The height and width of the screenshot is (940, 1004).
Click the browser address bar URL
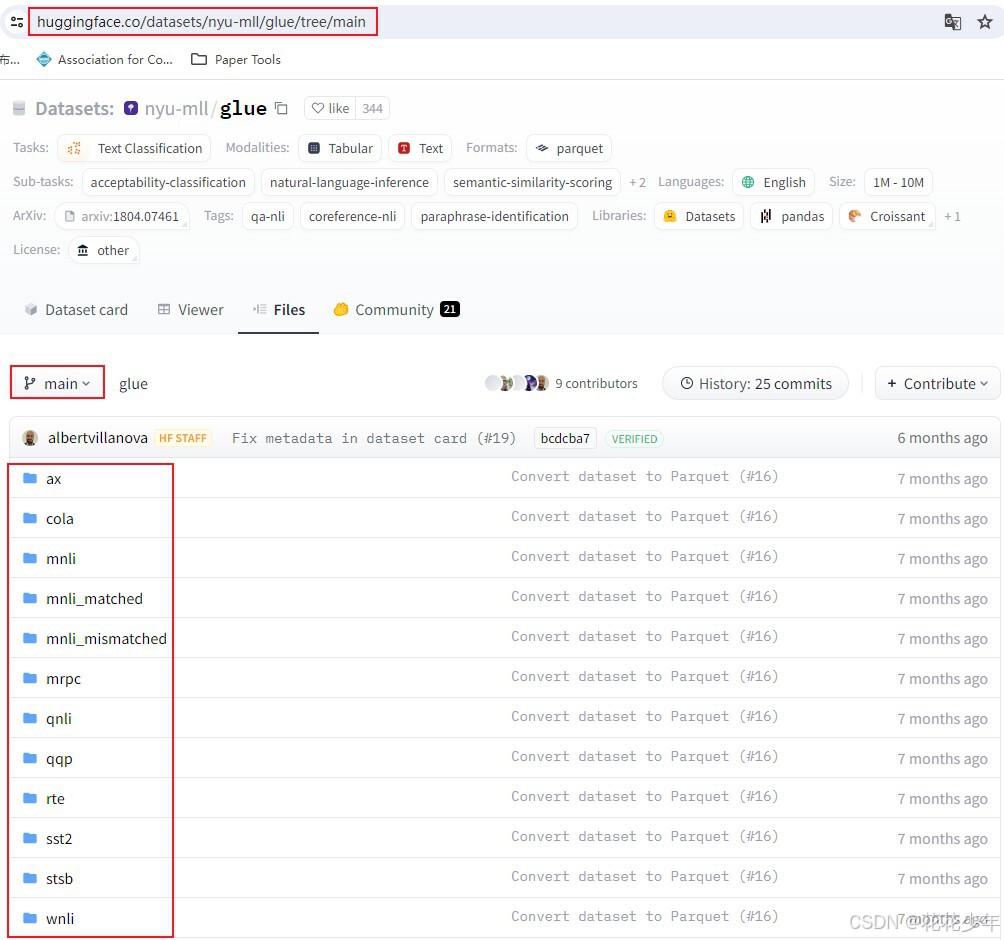[x=201, y=21]
